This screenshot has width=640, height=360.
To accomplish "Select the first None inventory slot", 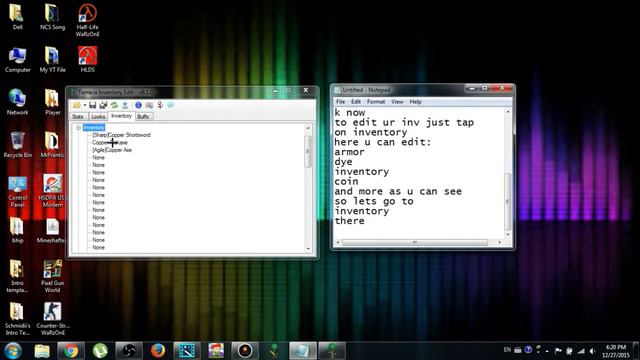I will coord(98,158).
